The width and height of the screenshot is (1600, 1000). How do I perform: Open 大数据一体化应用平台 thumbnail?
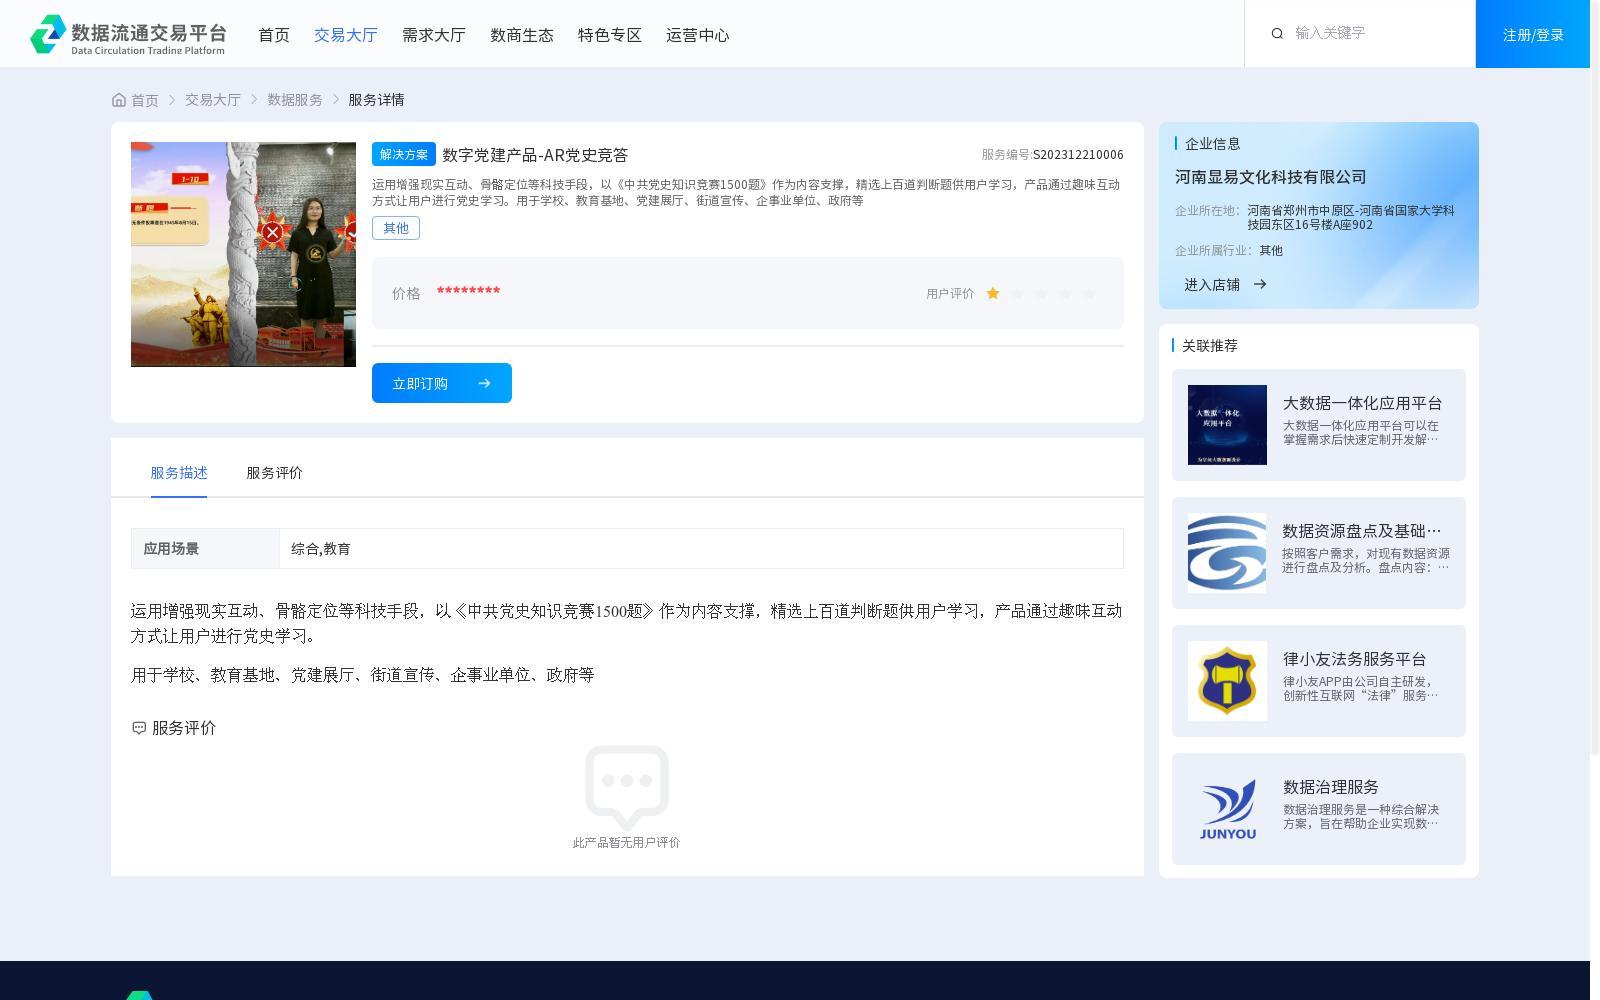pos(1227,425)
